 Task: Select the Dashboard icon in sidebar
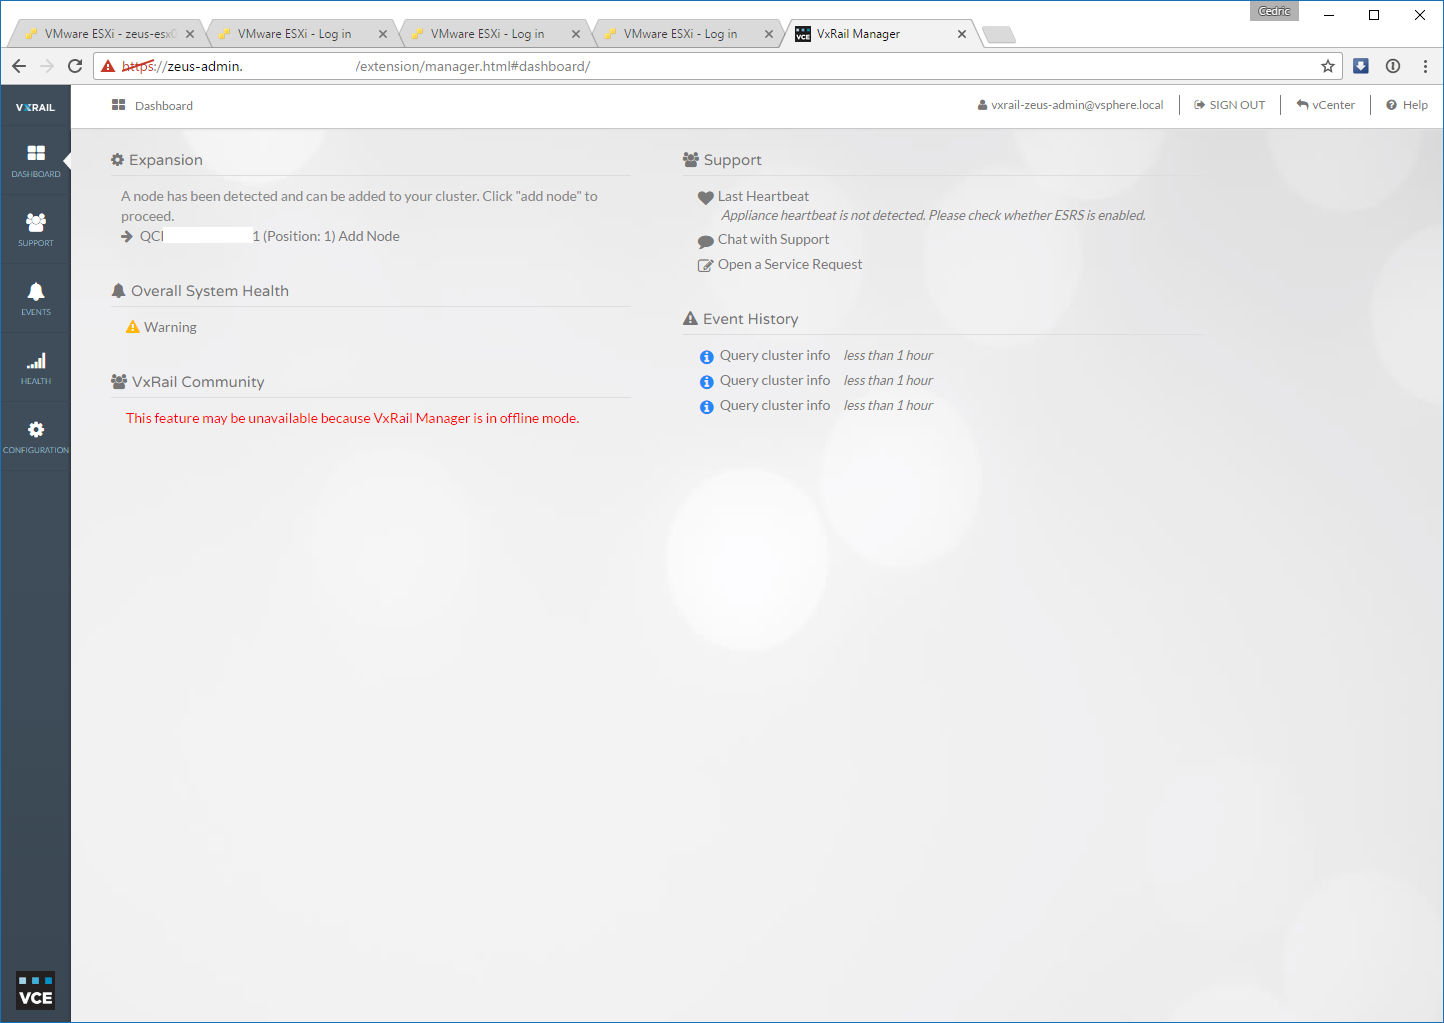point(36,160)
